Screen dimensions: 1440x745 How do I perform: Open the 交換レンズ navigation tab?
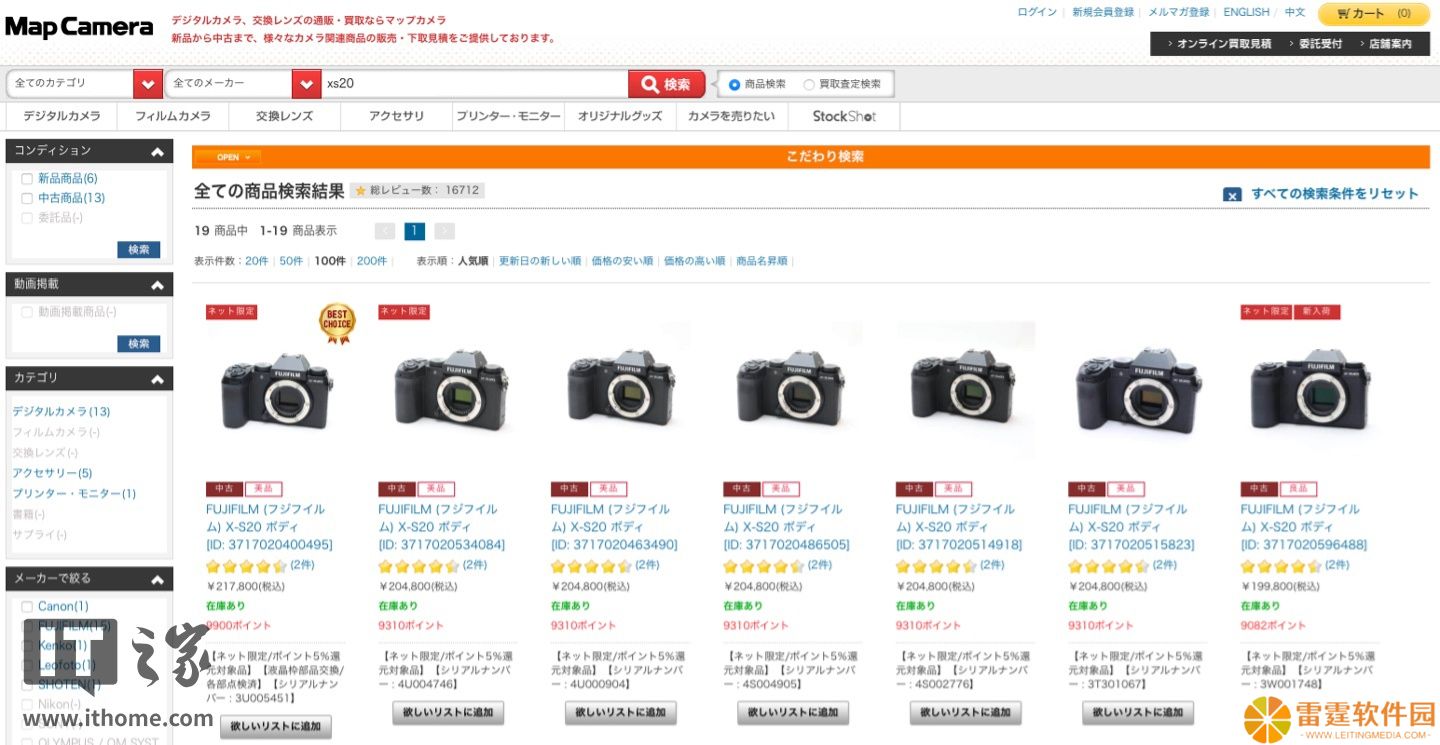pyautogui.click(x=284, y=116)
